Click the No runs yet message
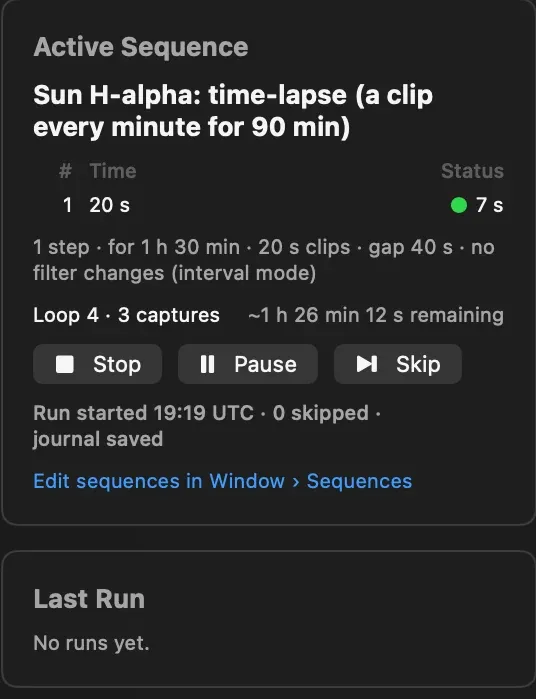The height and width of the screenshot is (699, 536). [91, 643]
